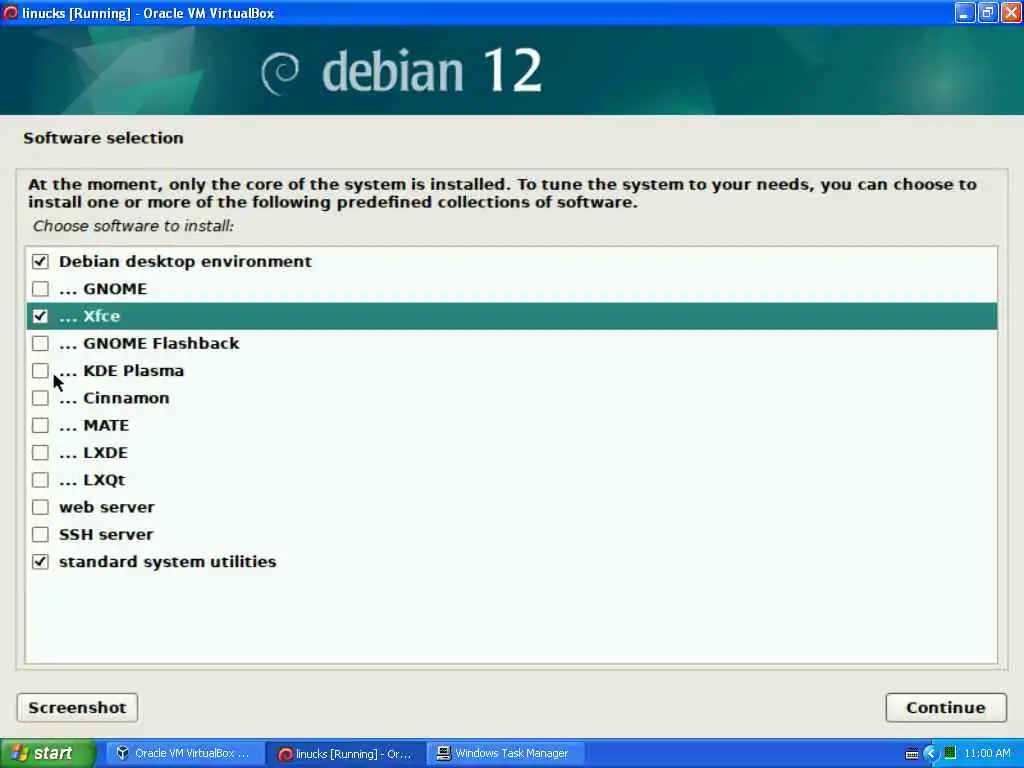The height and width of the screenshot is (768, 1024).
Task: Click the "... LXDE" row text
Action: coord(93,453)
